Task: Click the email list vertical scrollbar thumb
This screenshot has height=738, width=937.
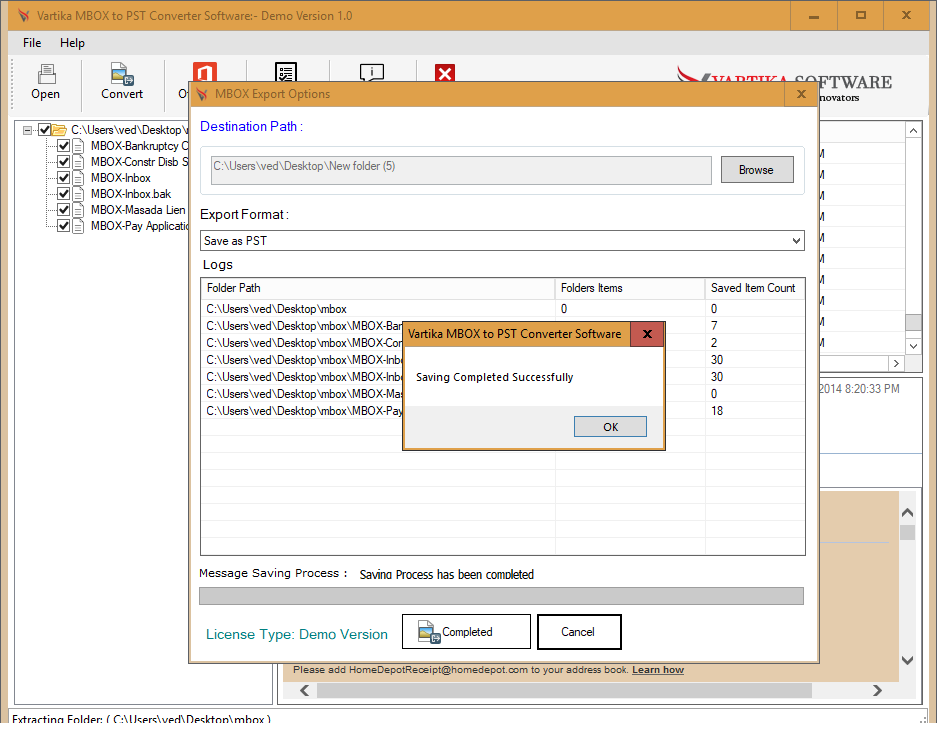Action: [x=913, y=322]
